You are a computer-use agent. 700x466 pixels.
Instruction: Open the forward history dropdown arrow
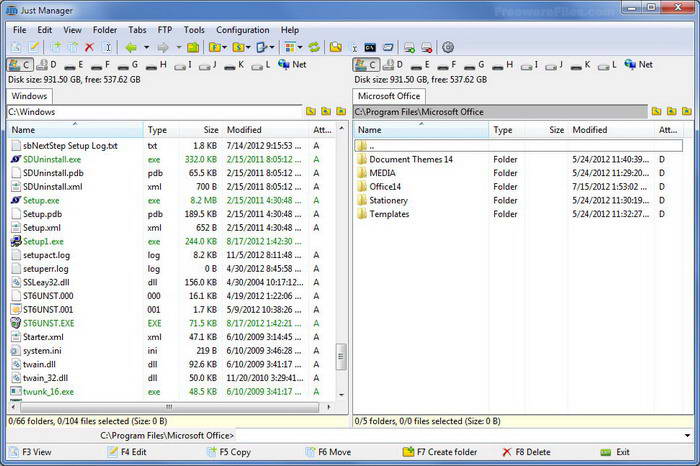click(178, 47)
